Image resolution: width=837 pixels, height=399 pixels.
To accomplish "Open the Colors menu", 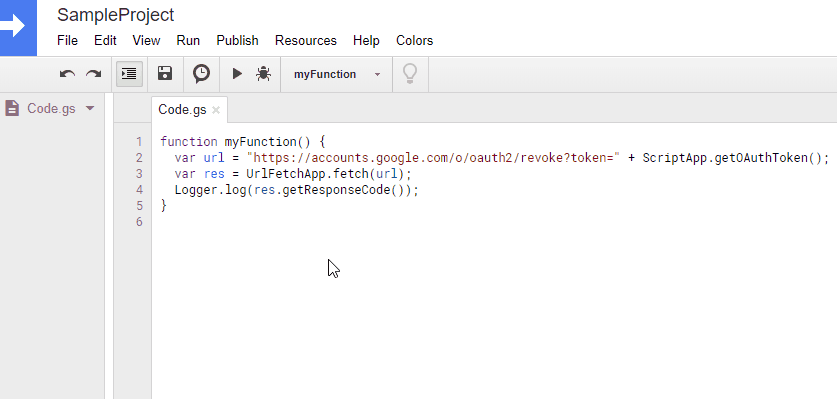I will click(x=414, y=41).
